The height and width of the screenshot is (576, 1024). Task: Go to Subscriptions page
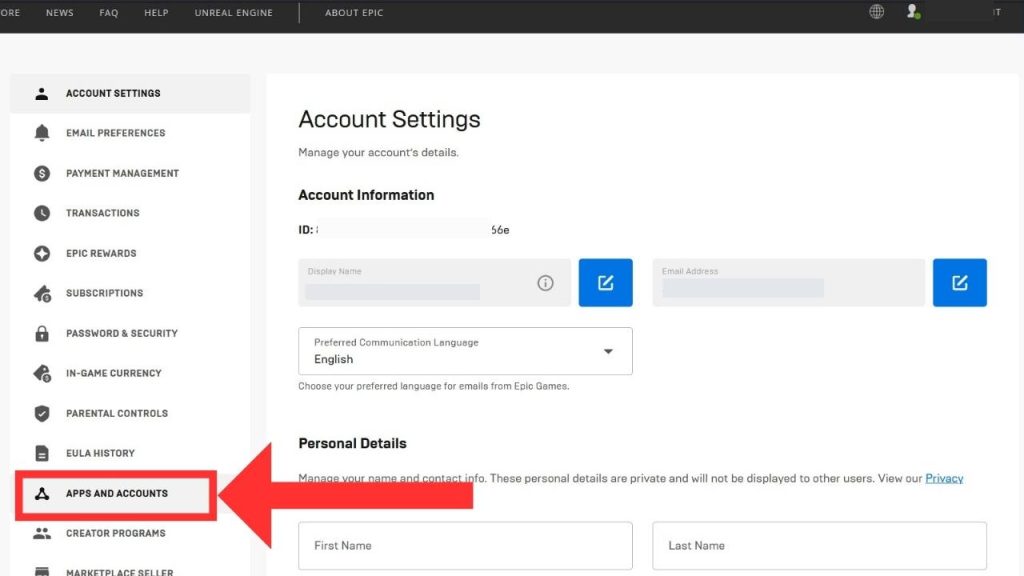130,293
